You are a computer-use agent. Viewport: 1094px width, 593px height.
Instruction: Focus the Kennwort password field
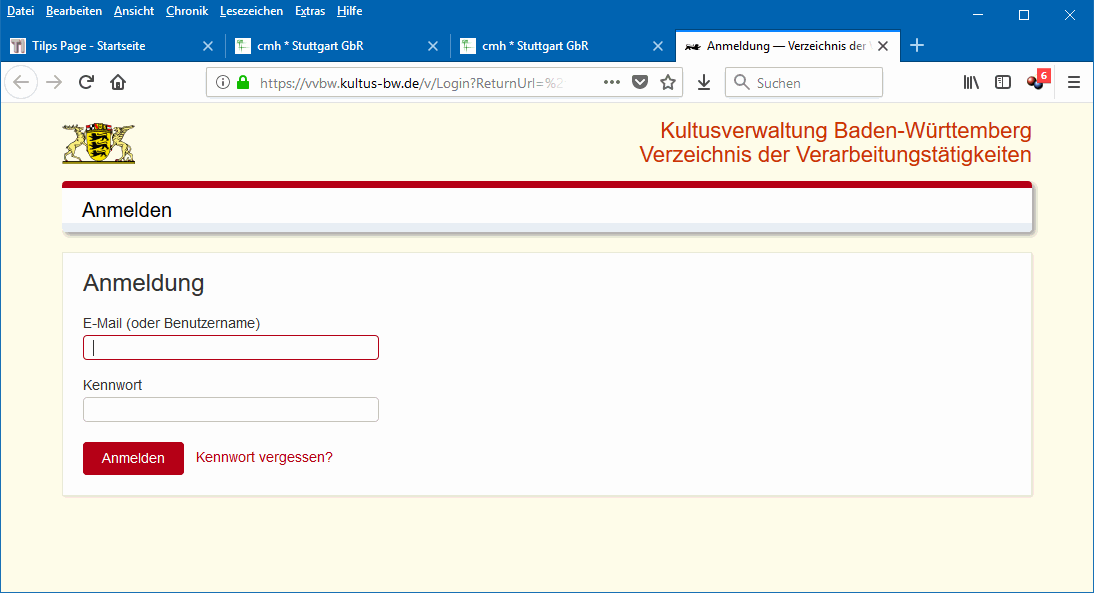(231, 410)
